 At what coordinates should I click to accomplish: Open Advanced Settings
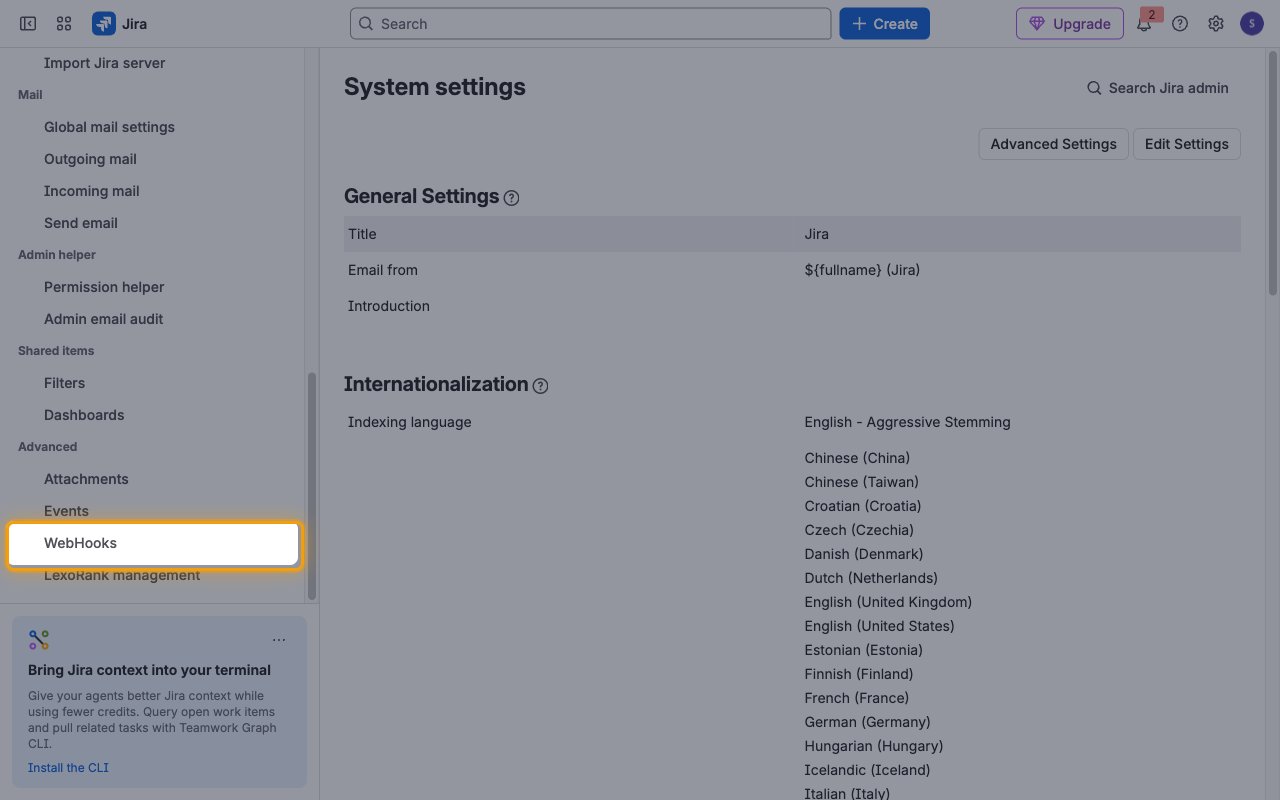(1053, 144)
